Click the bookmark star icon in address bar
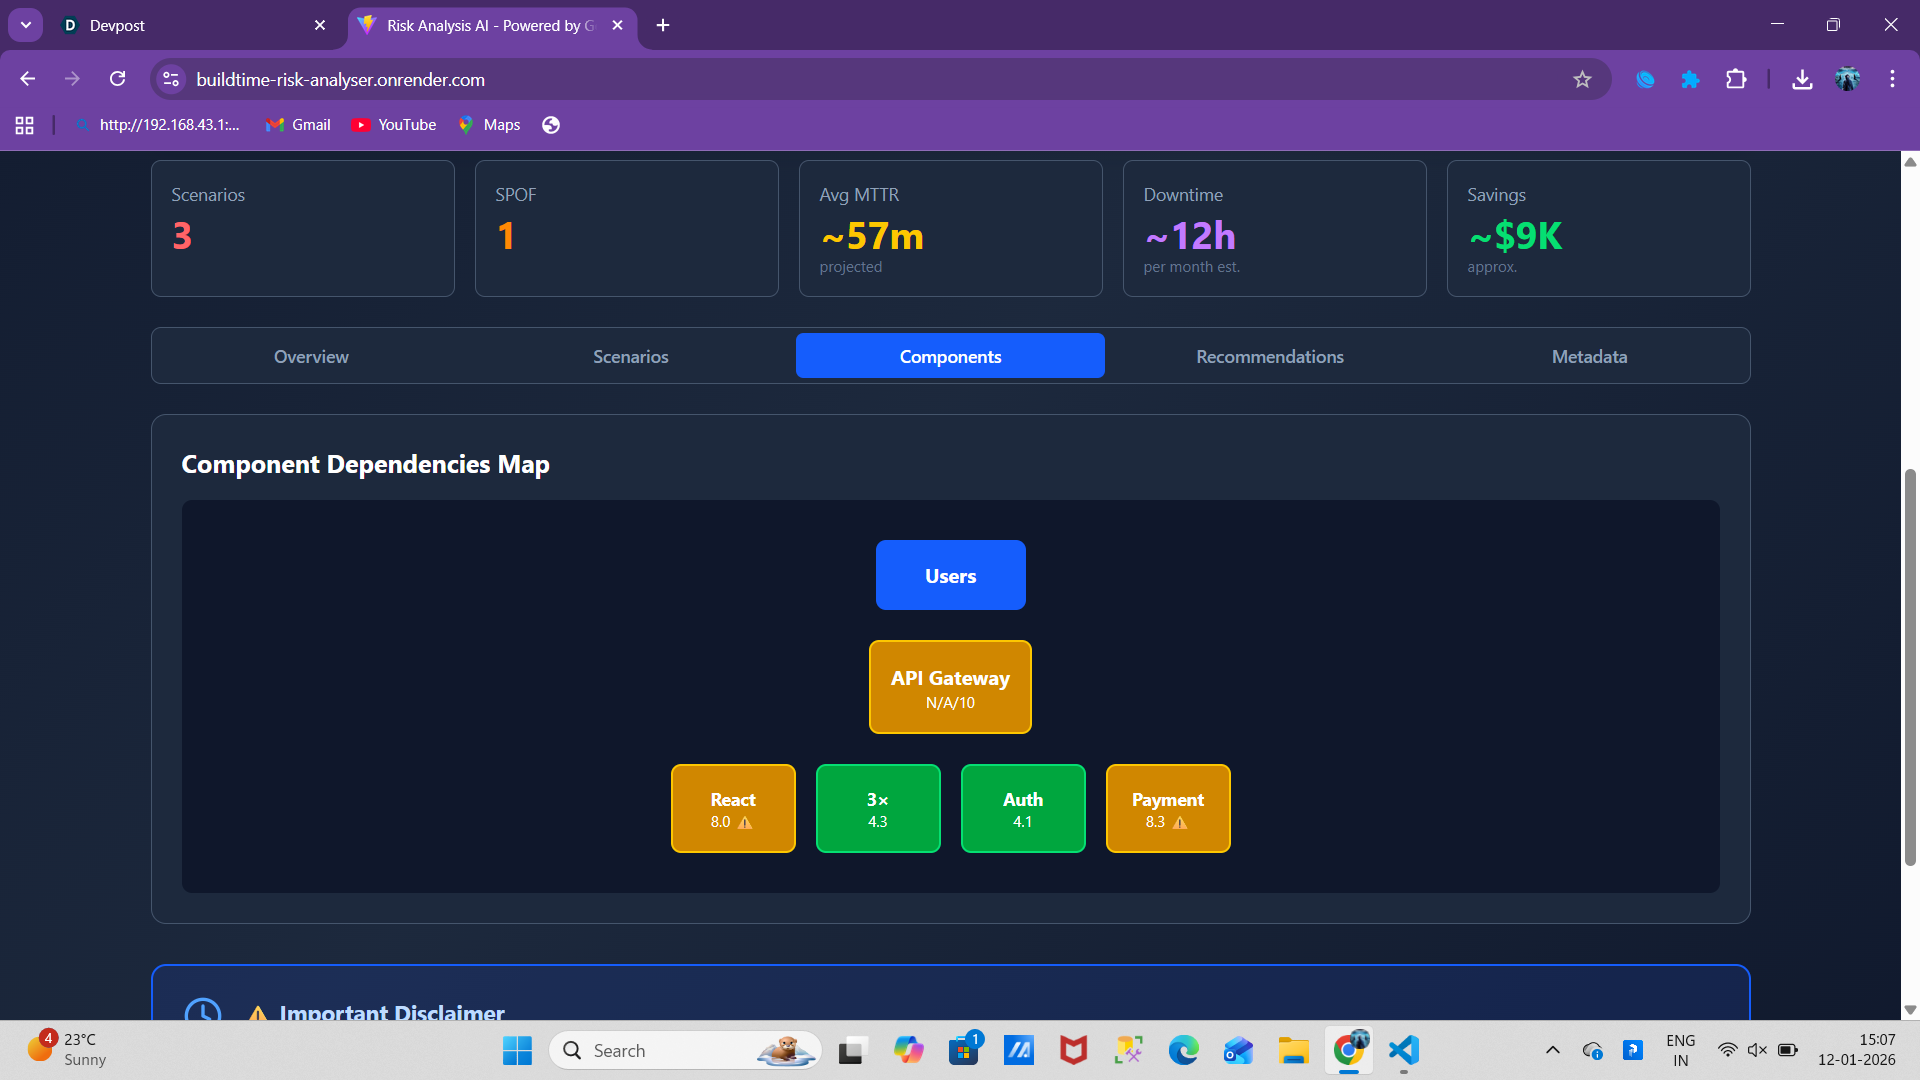This screenshot has height=1080, width=1920. pos(1582,80)
